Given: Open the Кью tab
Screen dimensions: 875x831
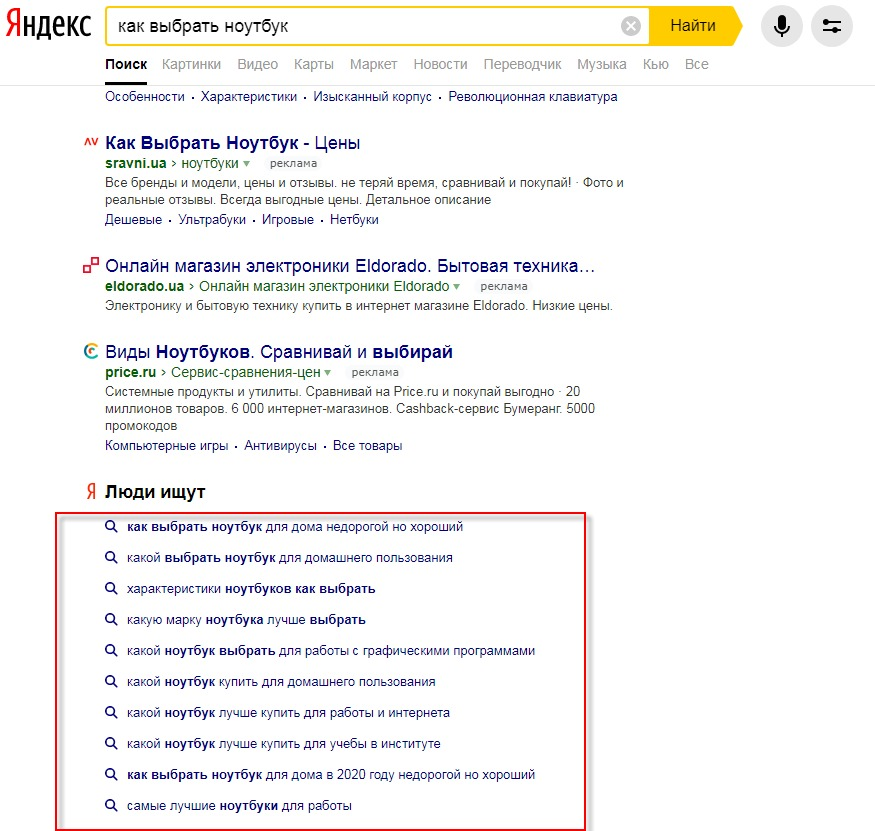Looking at the screenshot, I should tap(656, 64).
